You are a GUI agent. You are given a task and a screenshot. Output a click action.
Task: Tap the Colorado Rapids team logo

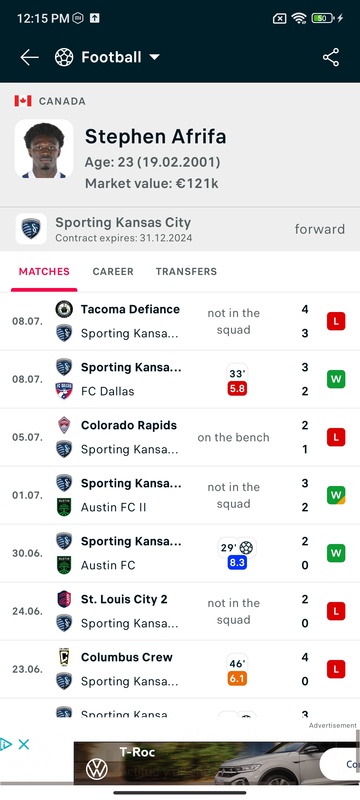point(64,425)
